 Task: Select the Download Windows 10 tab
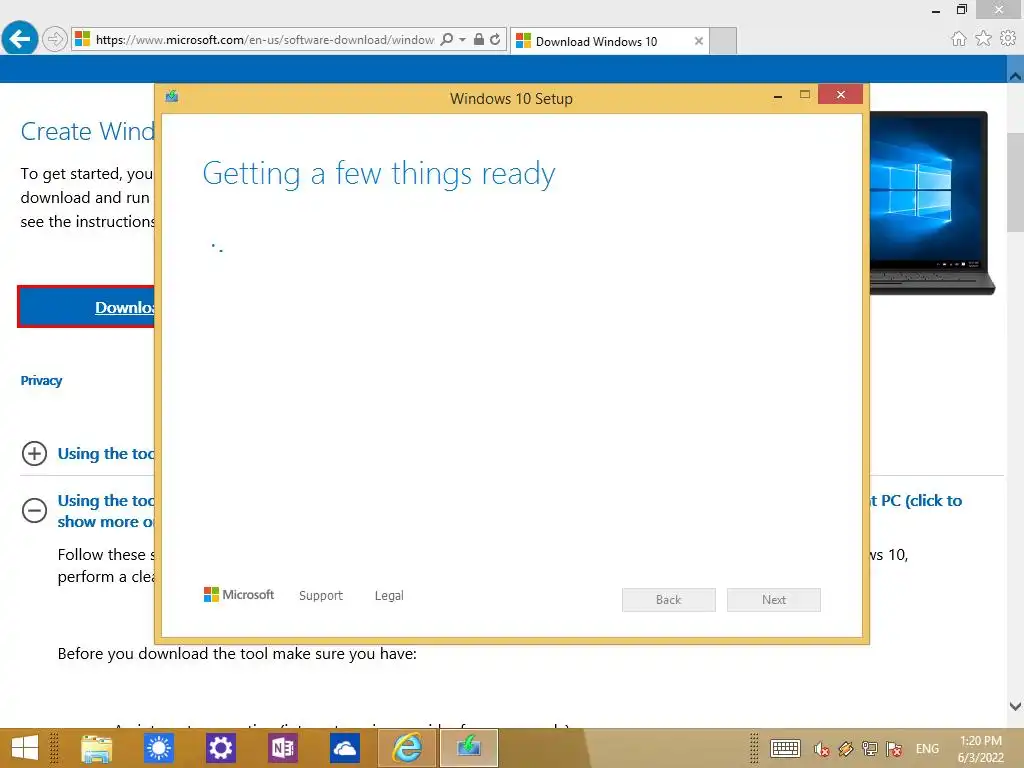click(x=609, y=41)
